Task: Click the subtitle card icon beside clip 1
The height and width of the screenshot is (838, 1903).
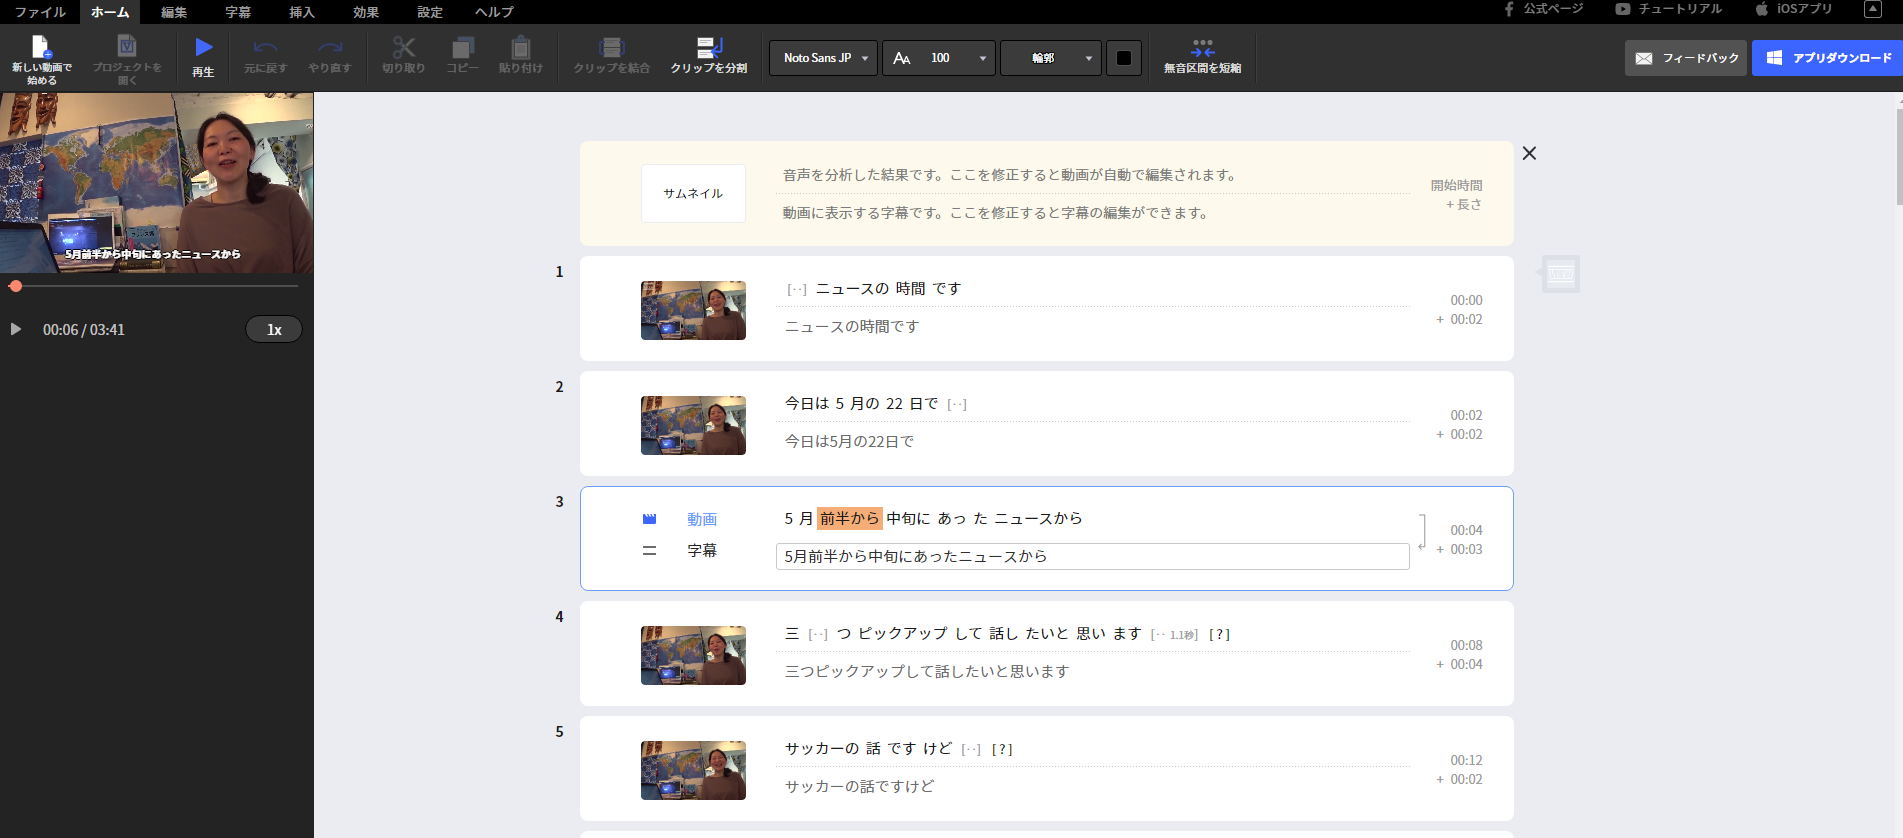Action: 1560,273
